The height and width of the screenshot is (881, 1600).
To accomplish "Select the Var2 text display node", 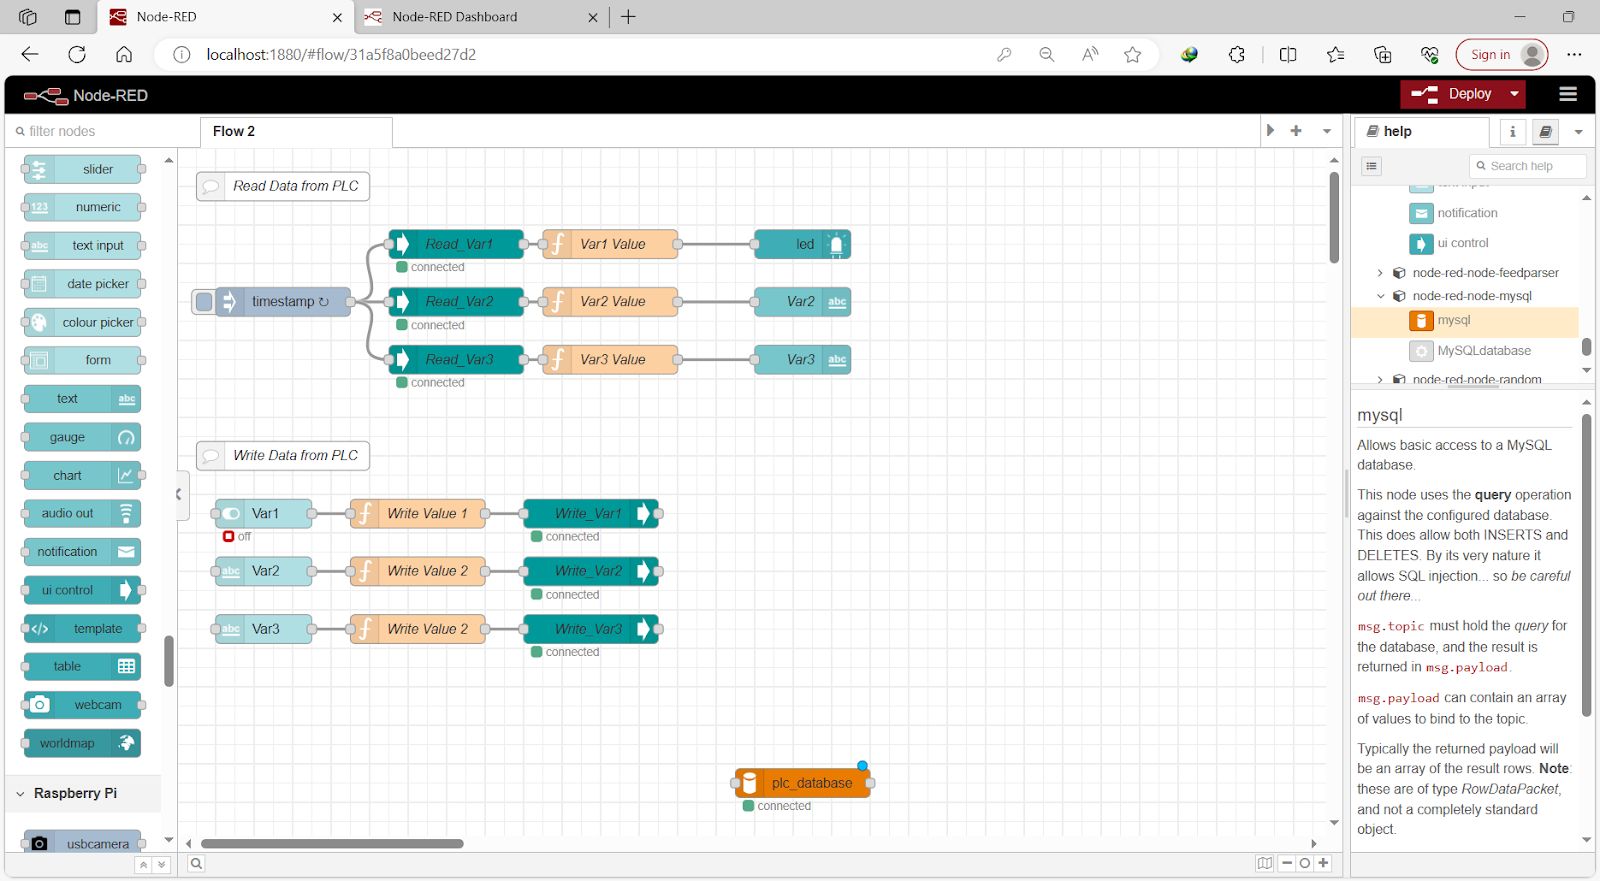I will click(x=803, y=302).
